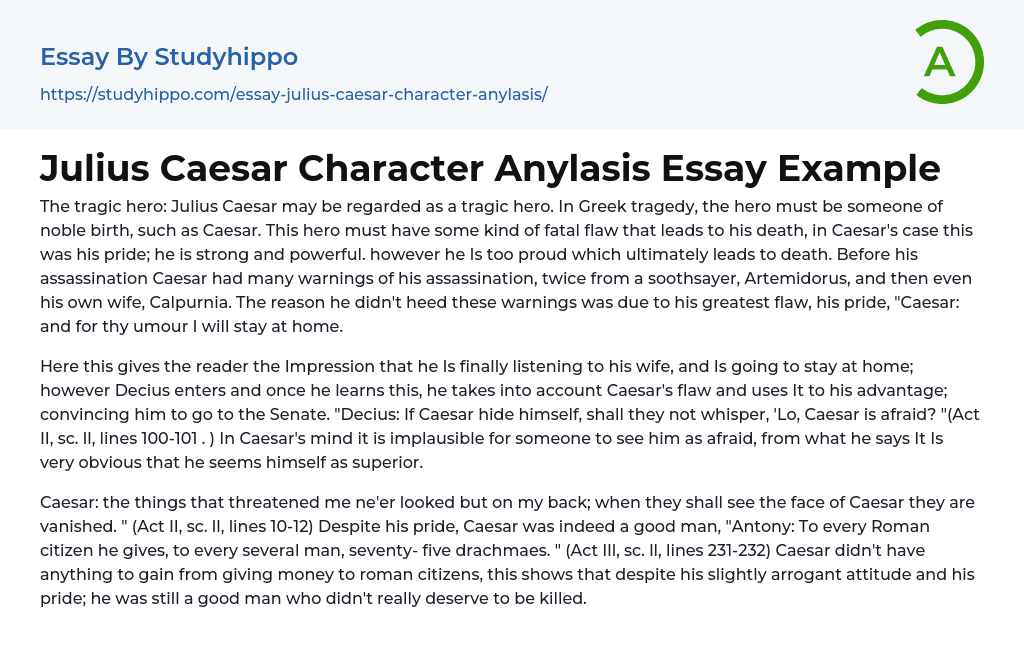Screen dimensions: 1024x667
Task: Select the word "Studyhippo" in the header
Action: click(226, 56)
